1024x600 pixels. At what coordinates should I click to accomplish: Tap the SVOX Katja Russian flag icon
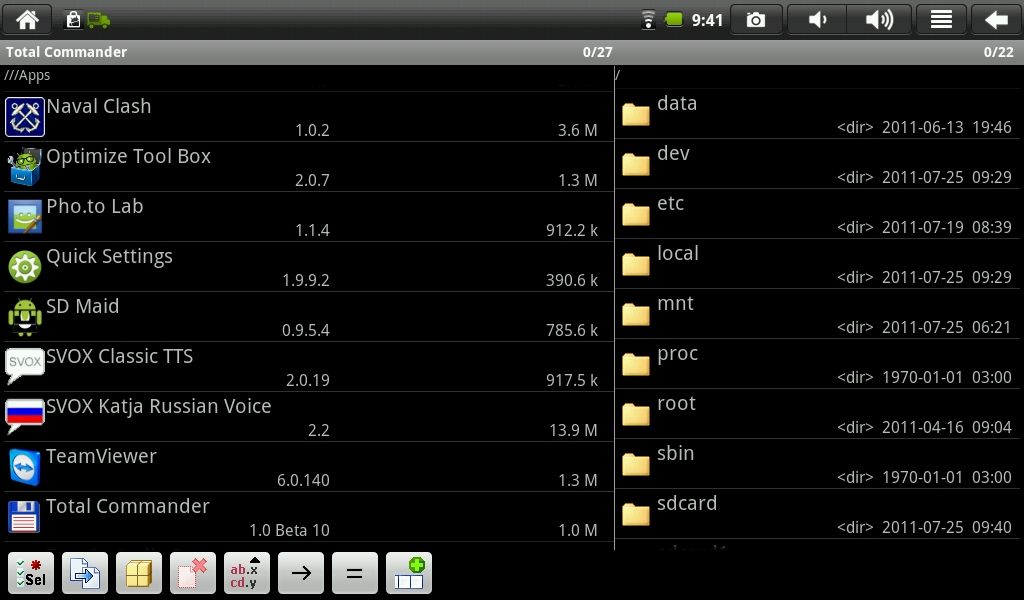pos(25,416)
